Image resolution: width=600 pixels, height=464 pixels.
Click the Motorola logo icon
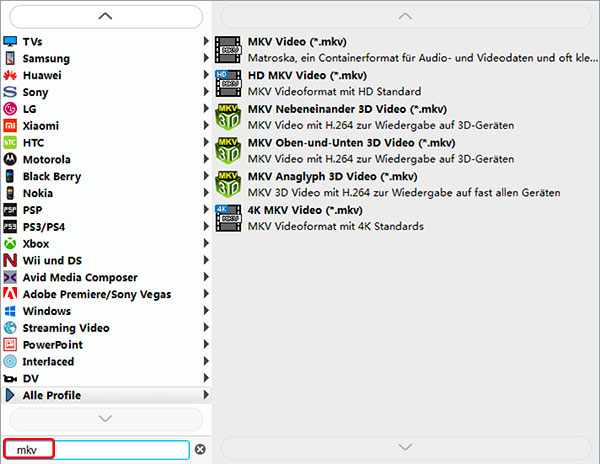pos(10,159)
